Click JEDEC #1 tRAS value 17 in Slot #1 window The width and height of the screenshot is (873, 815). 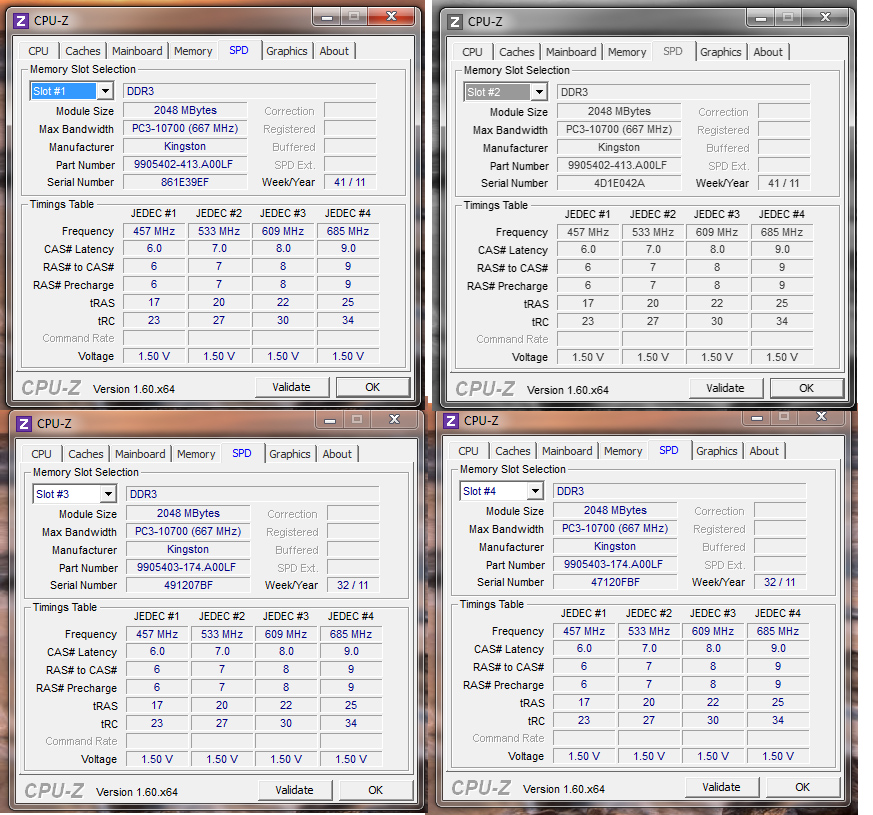coord(154,302)
